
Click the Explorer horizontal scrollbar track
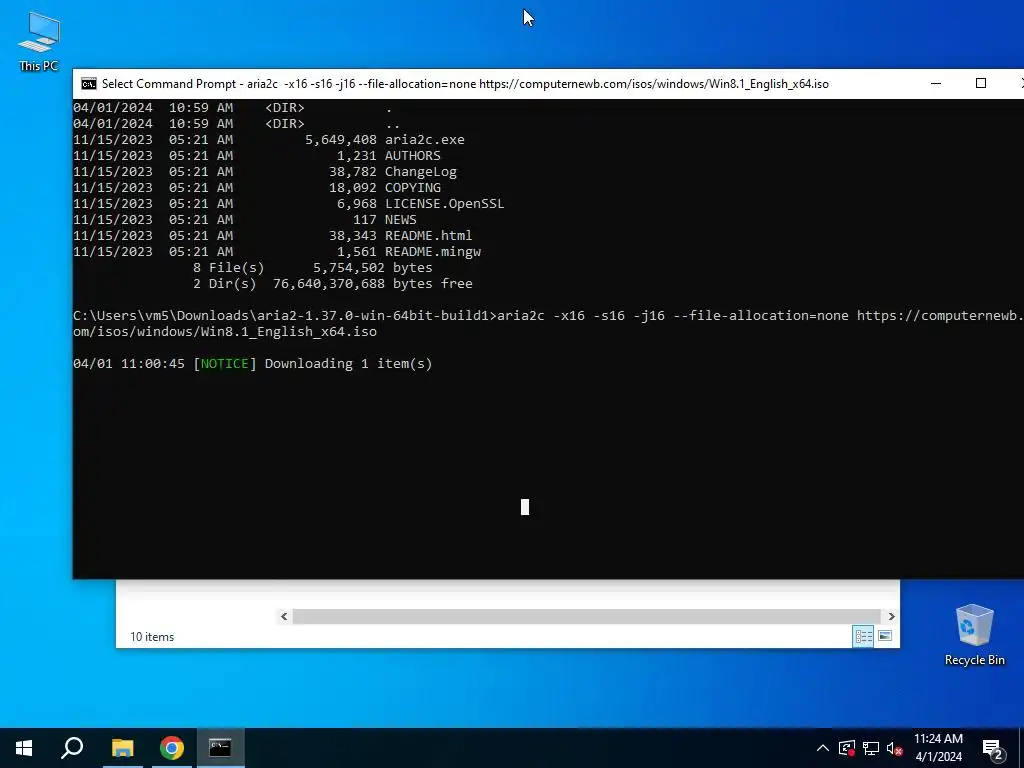click(587, 616)
